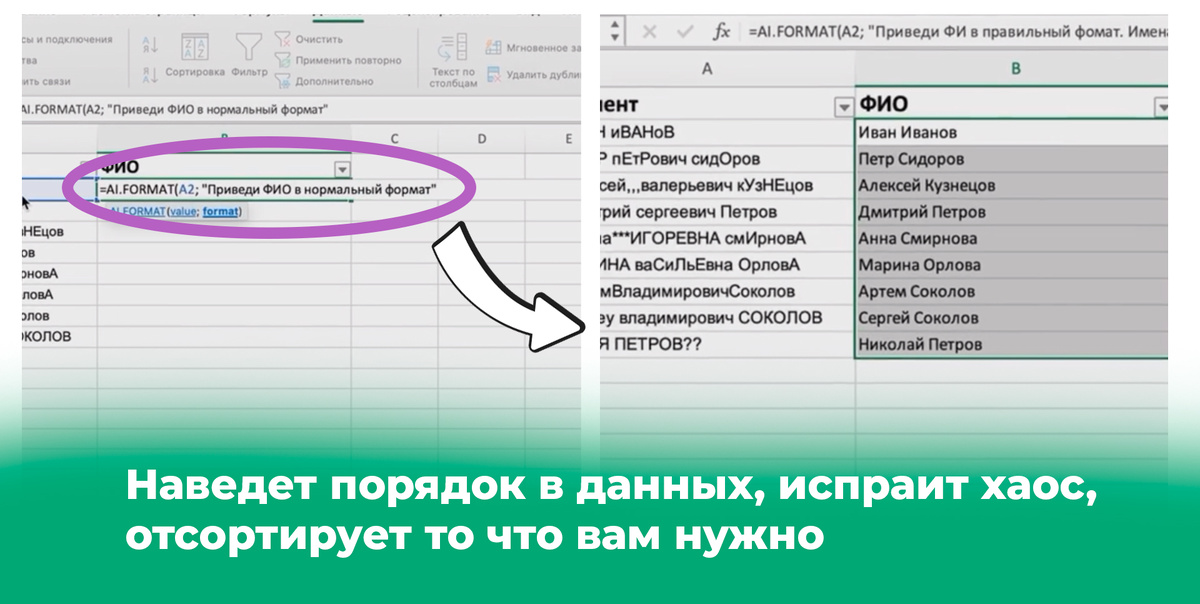
Task: Select the Иван Иванов cell
Action: click(x=1012, y=132)
